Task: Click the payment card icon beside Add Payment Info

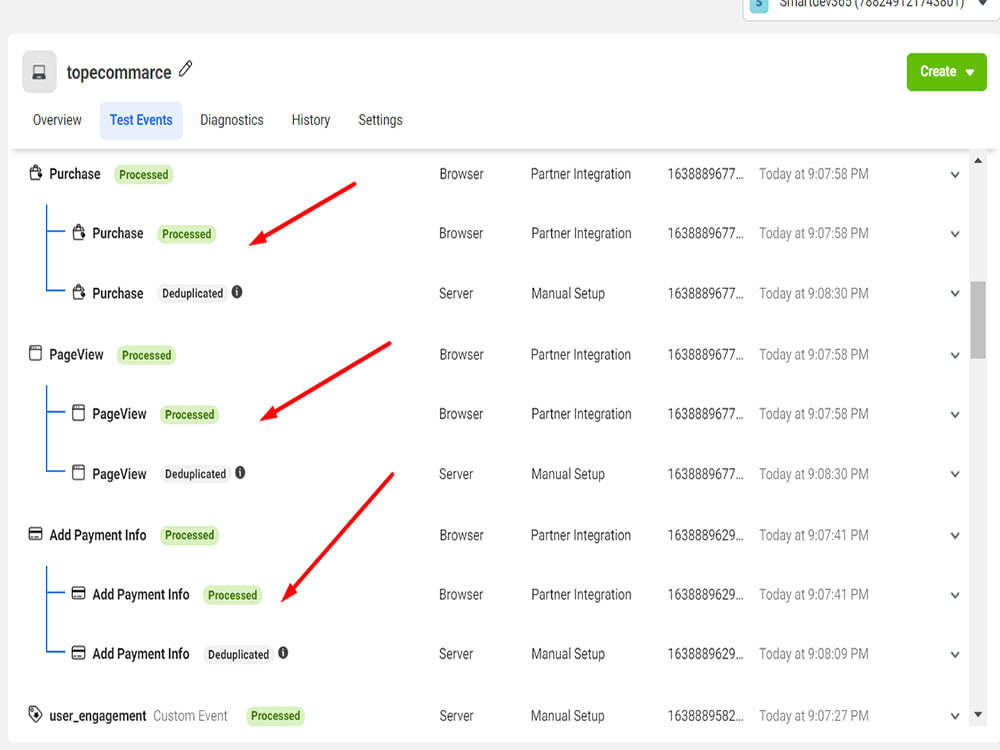Action: (35, 535)
